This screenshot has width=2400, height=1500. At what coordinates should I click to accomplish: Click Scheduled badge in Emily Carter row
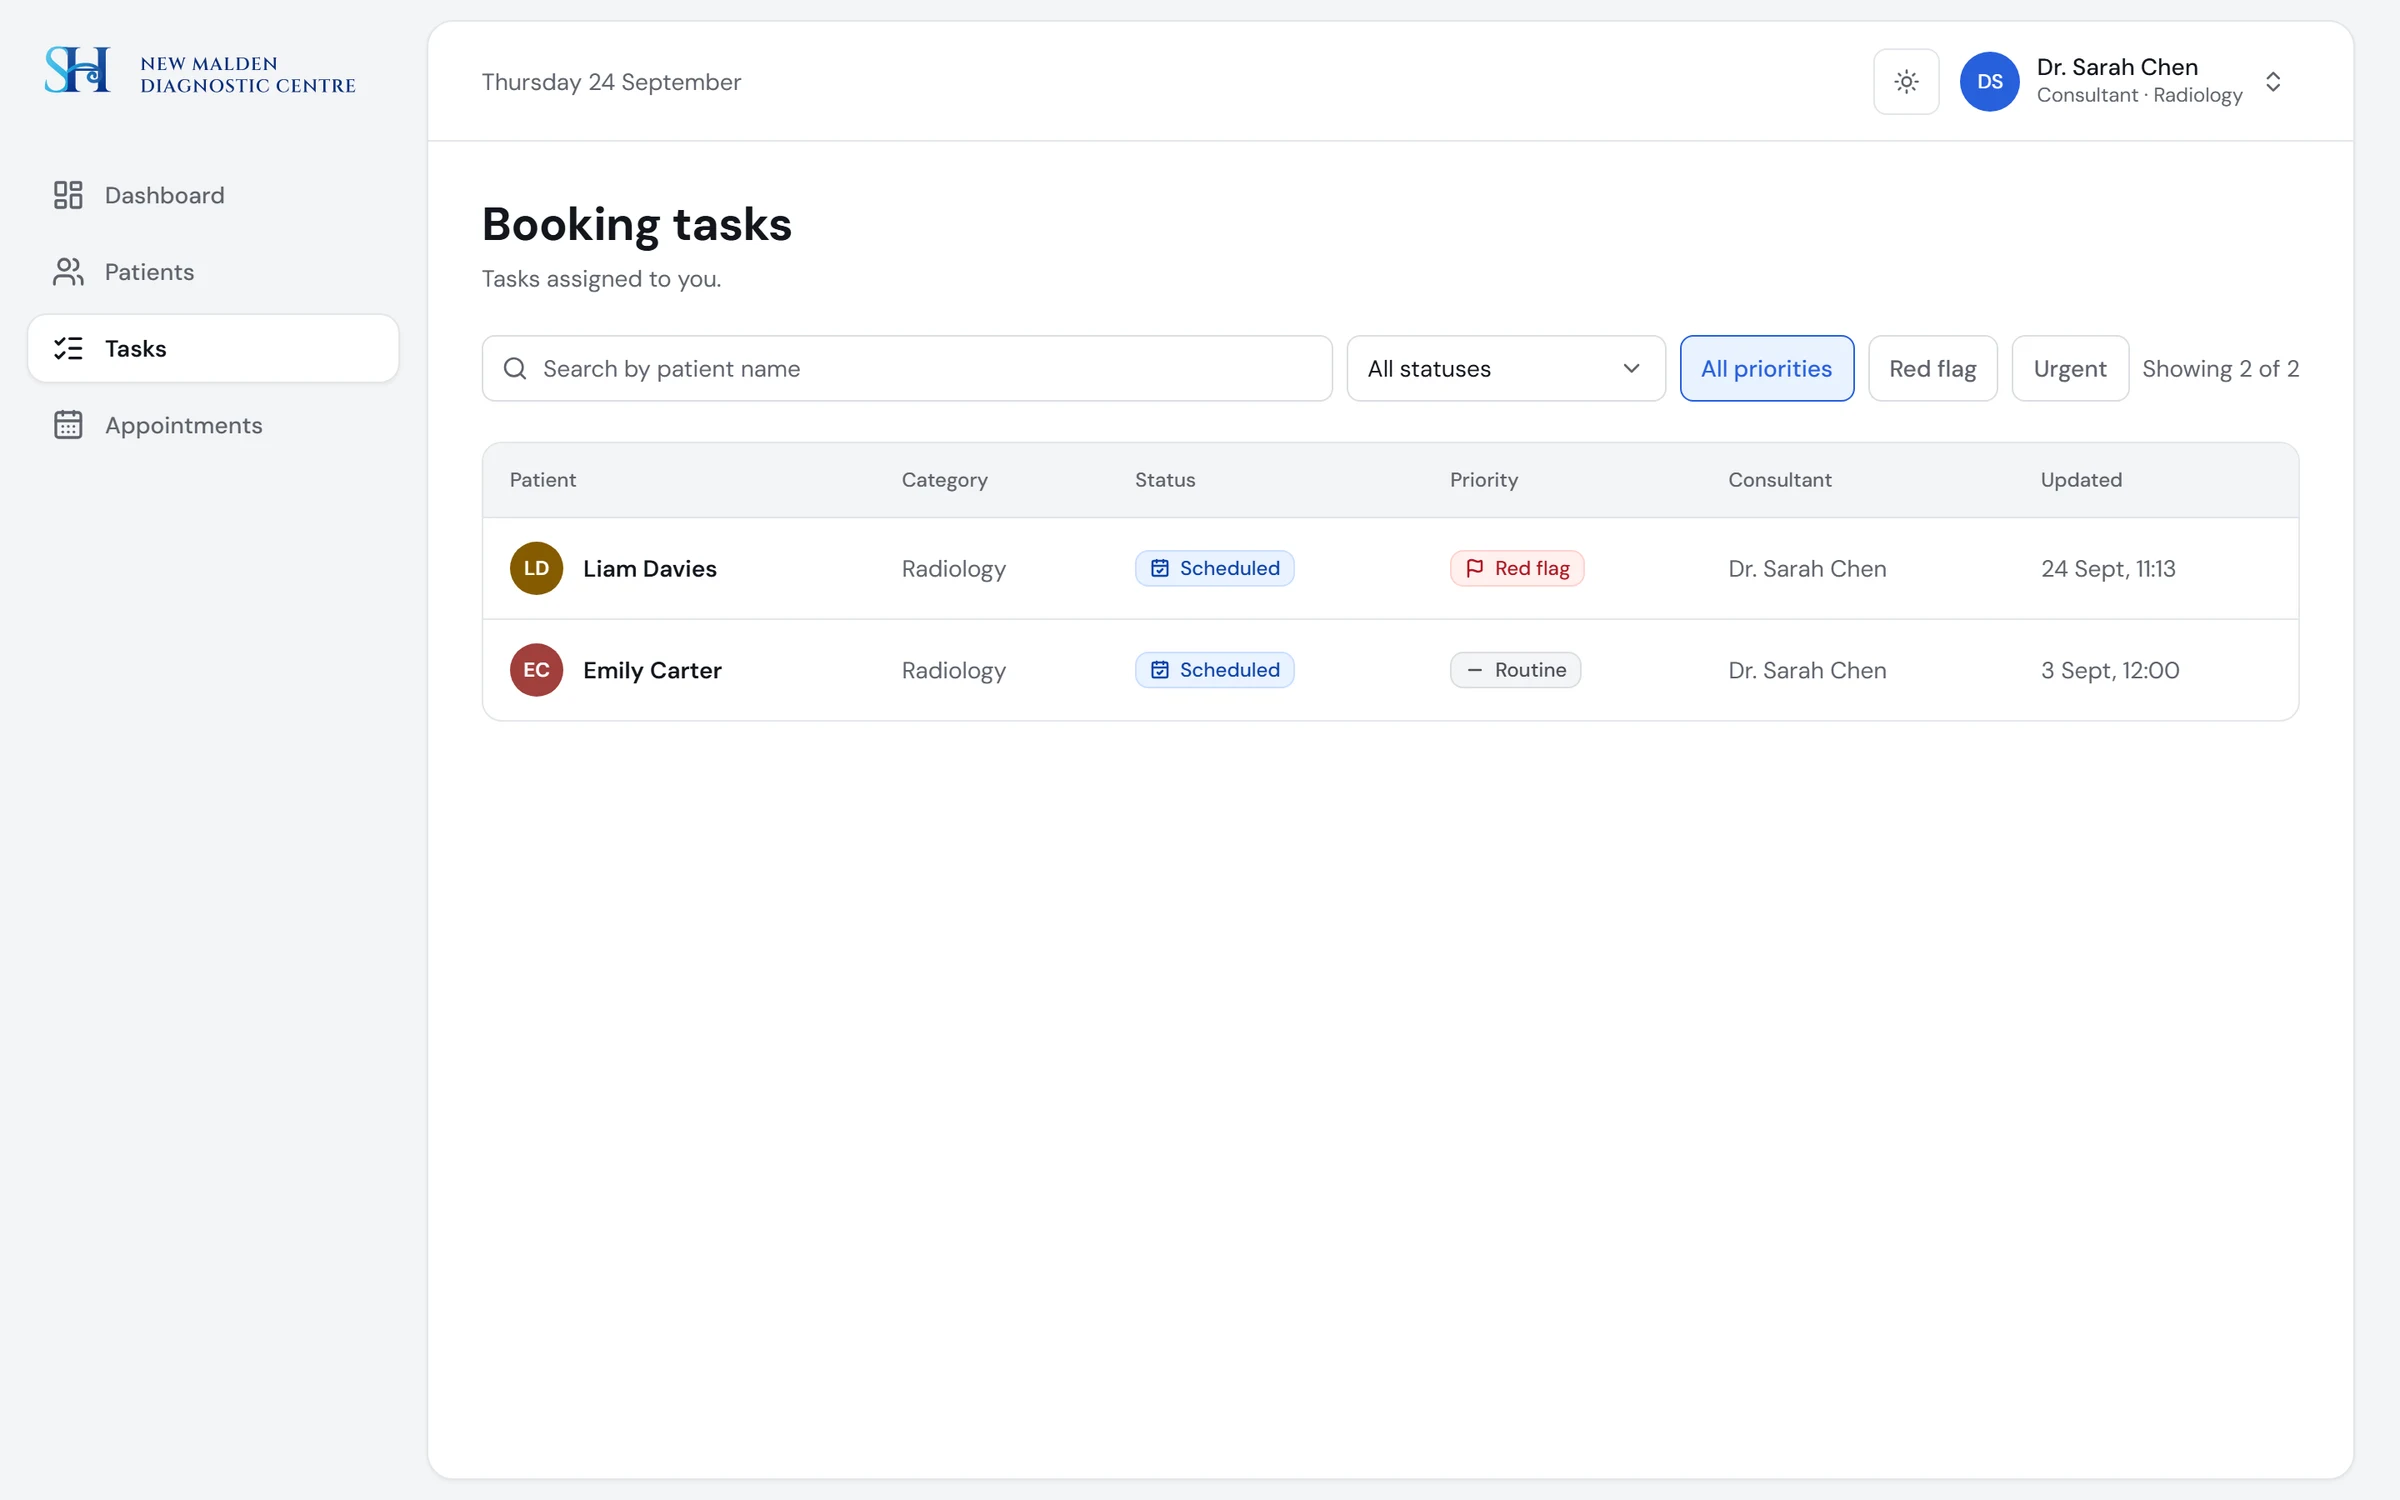coord(1214,670)
